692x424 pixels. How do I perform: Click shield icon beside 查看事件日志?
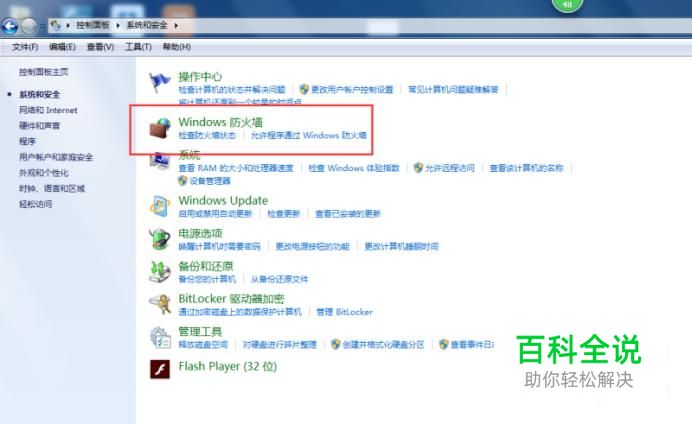tap(444, 344)
